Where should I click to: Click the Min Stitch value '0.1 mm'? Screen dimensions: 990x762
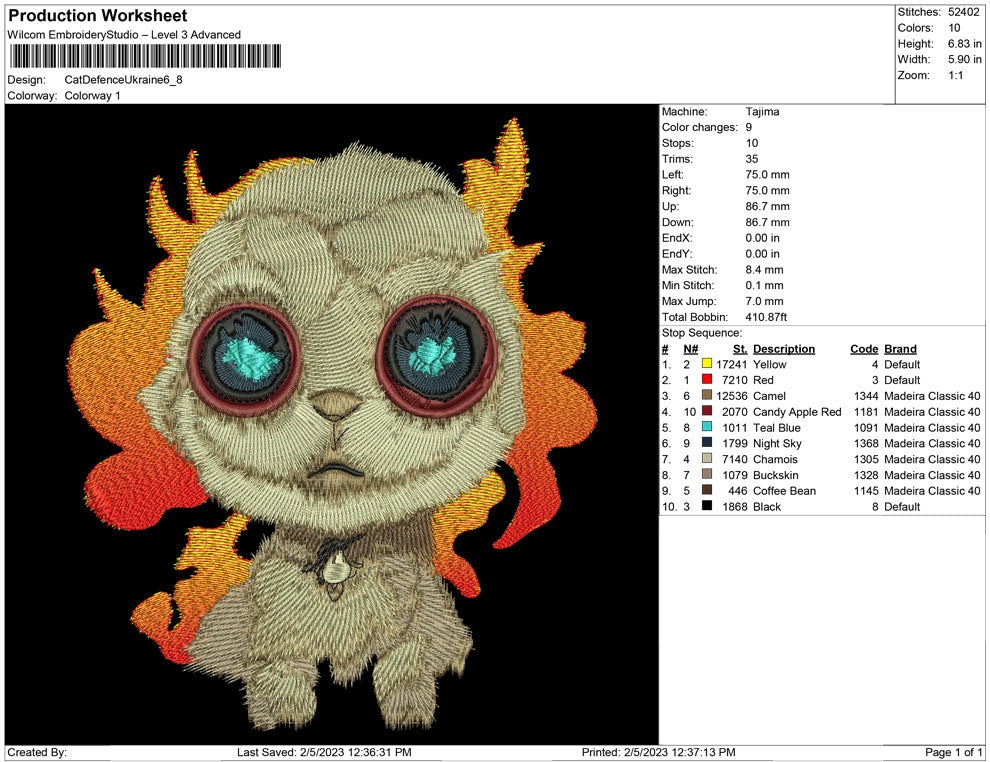(764, 285)
